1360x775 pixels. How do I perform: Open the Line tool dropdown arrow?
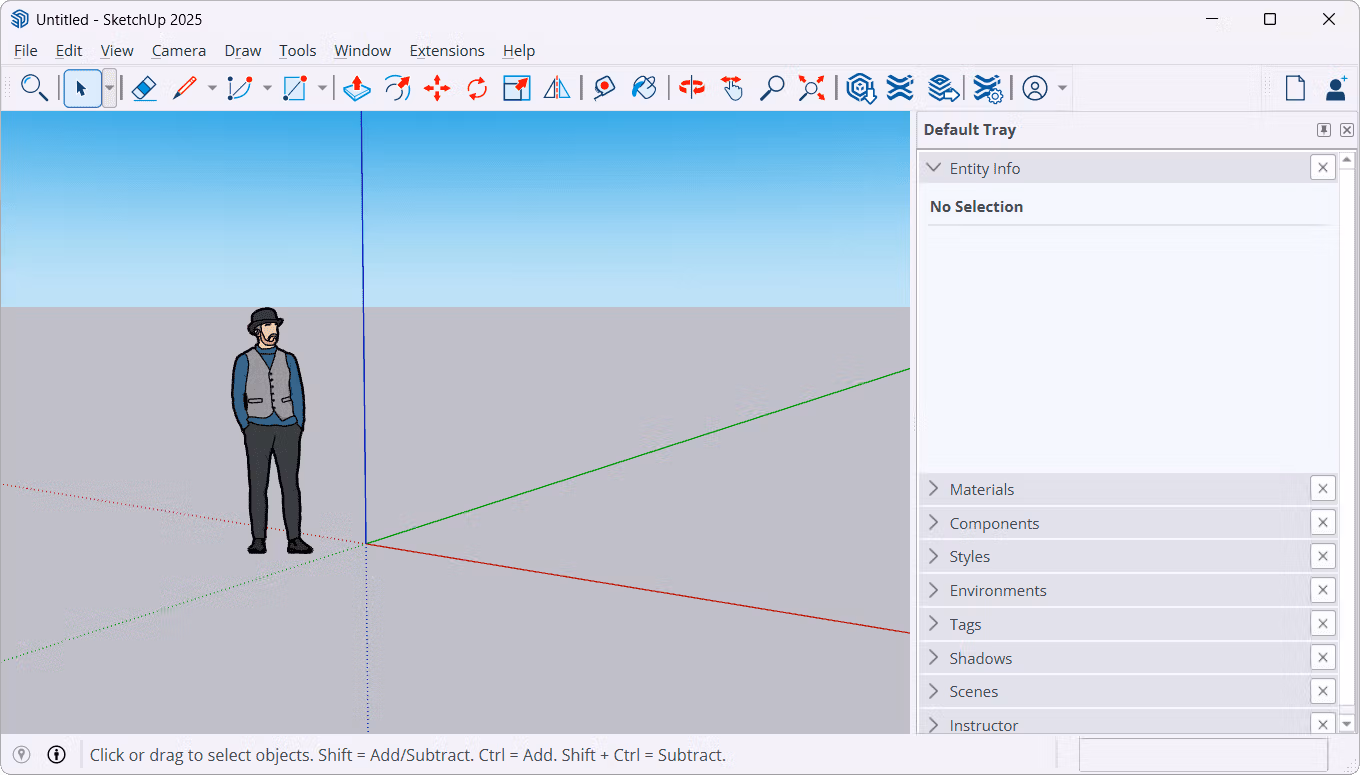212,88
